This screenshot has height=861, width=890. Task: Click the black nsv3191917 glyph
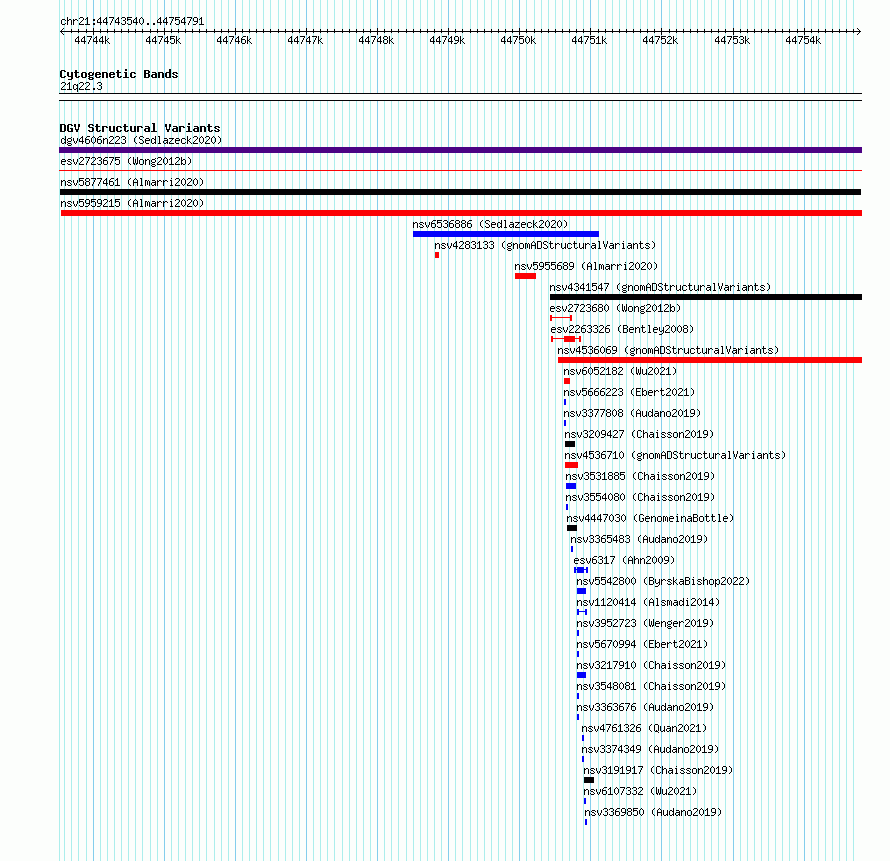pos(589,780)
